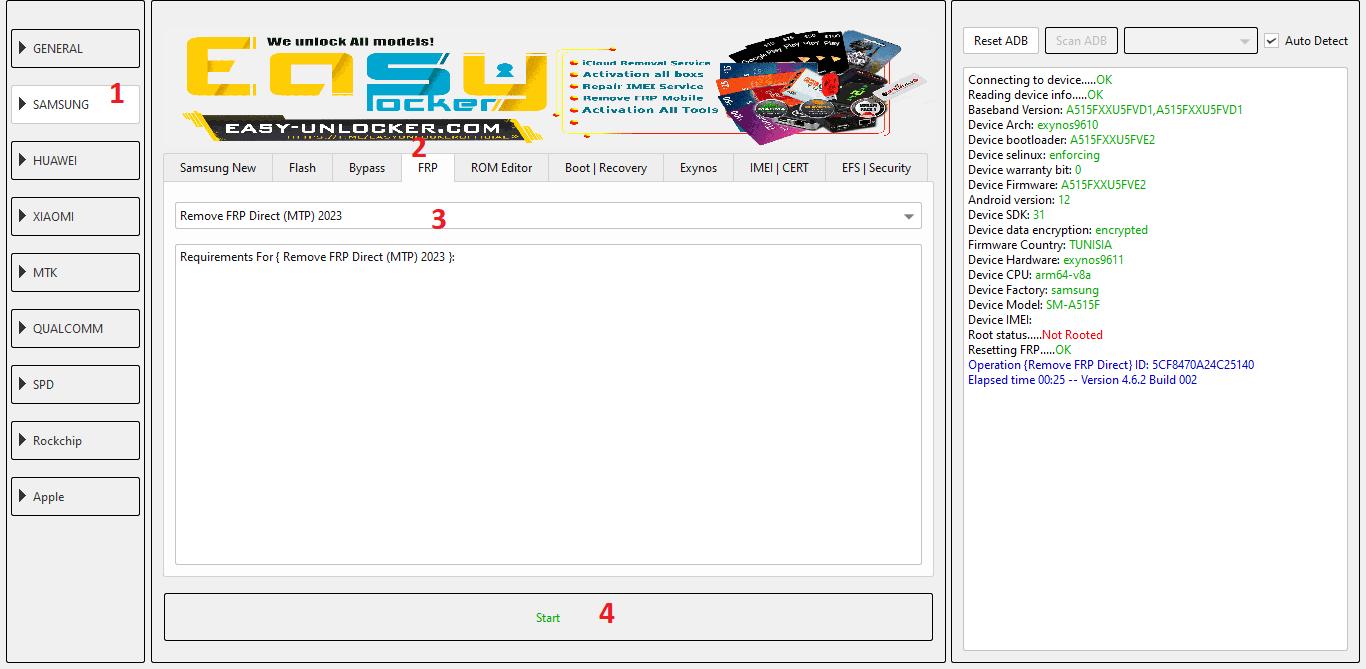This screenshot has width=1366, height=669.
Task: Open the Remove FRP Direct operation dropdown
Action: pyautogui.click(x=548, y=216)
